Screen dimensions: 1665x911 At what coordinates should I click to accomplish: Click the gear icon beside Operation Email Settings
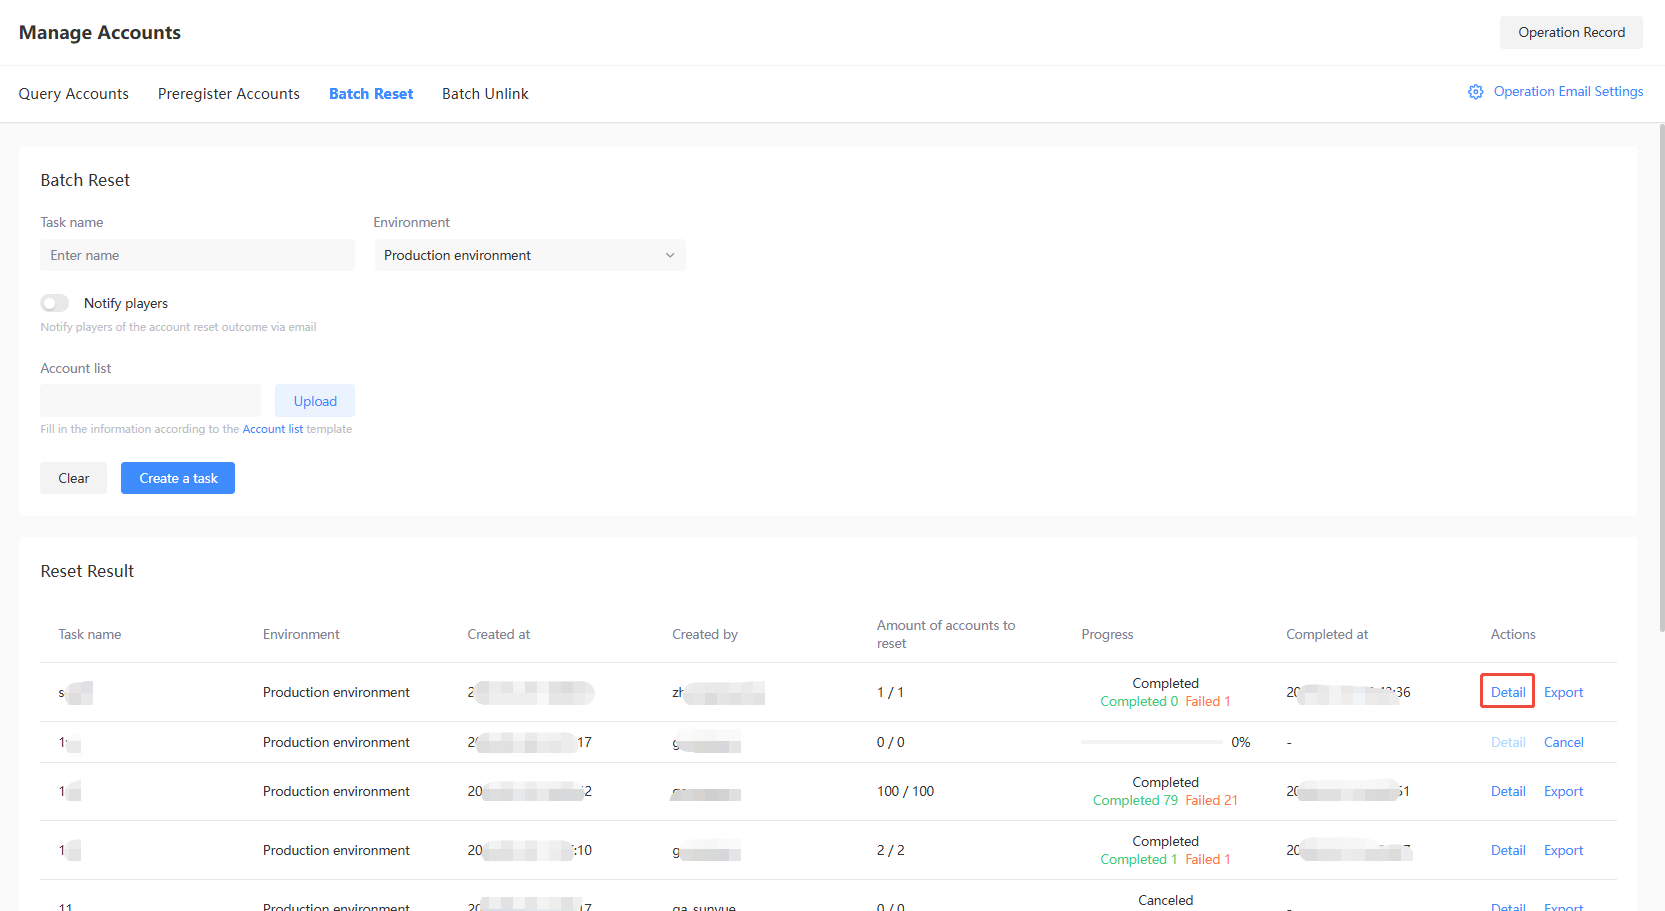[1475, 92]
